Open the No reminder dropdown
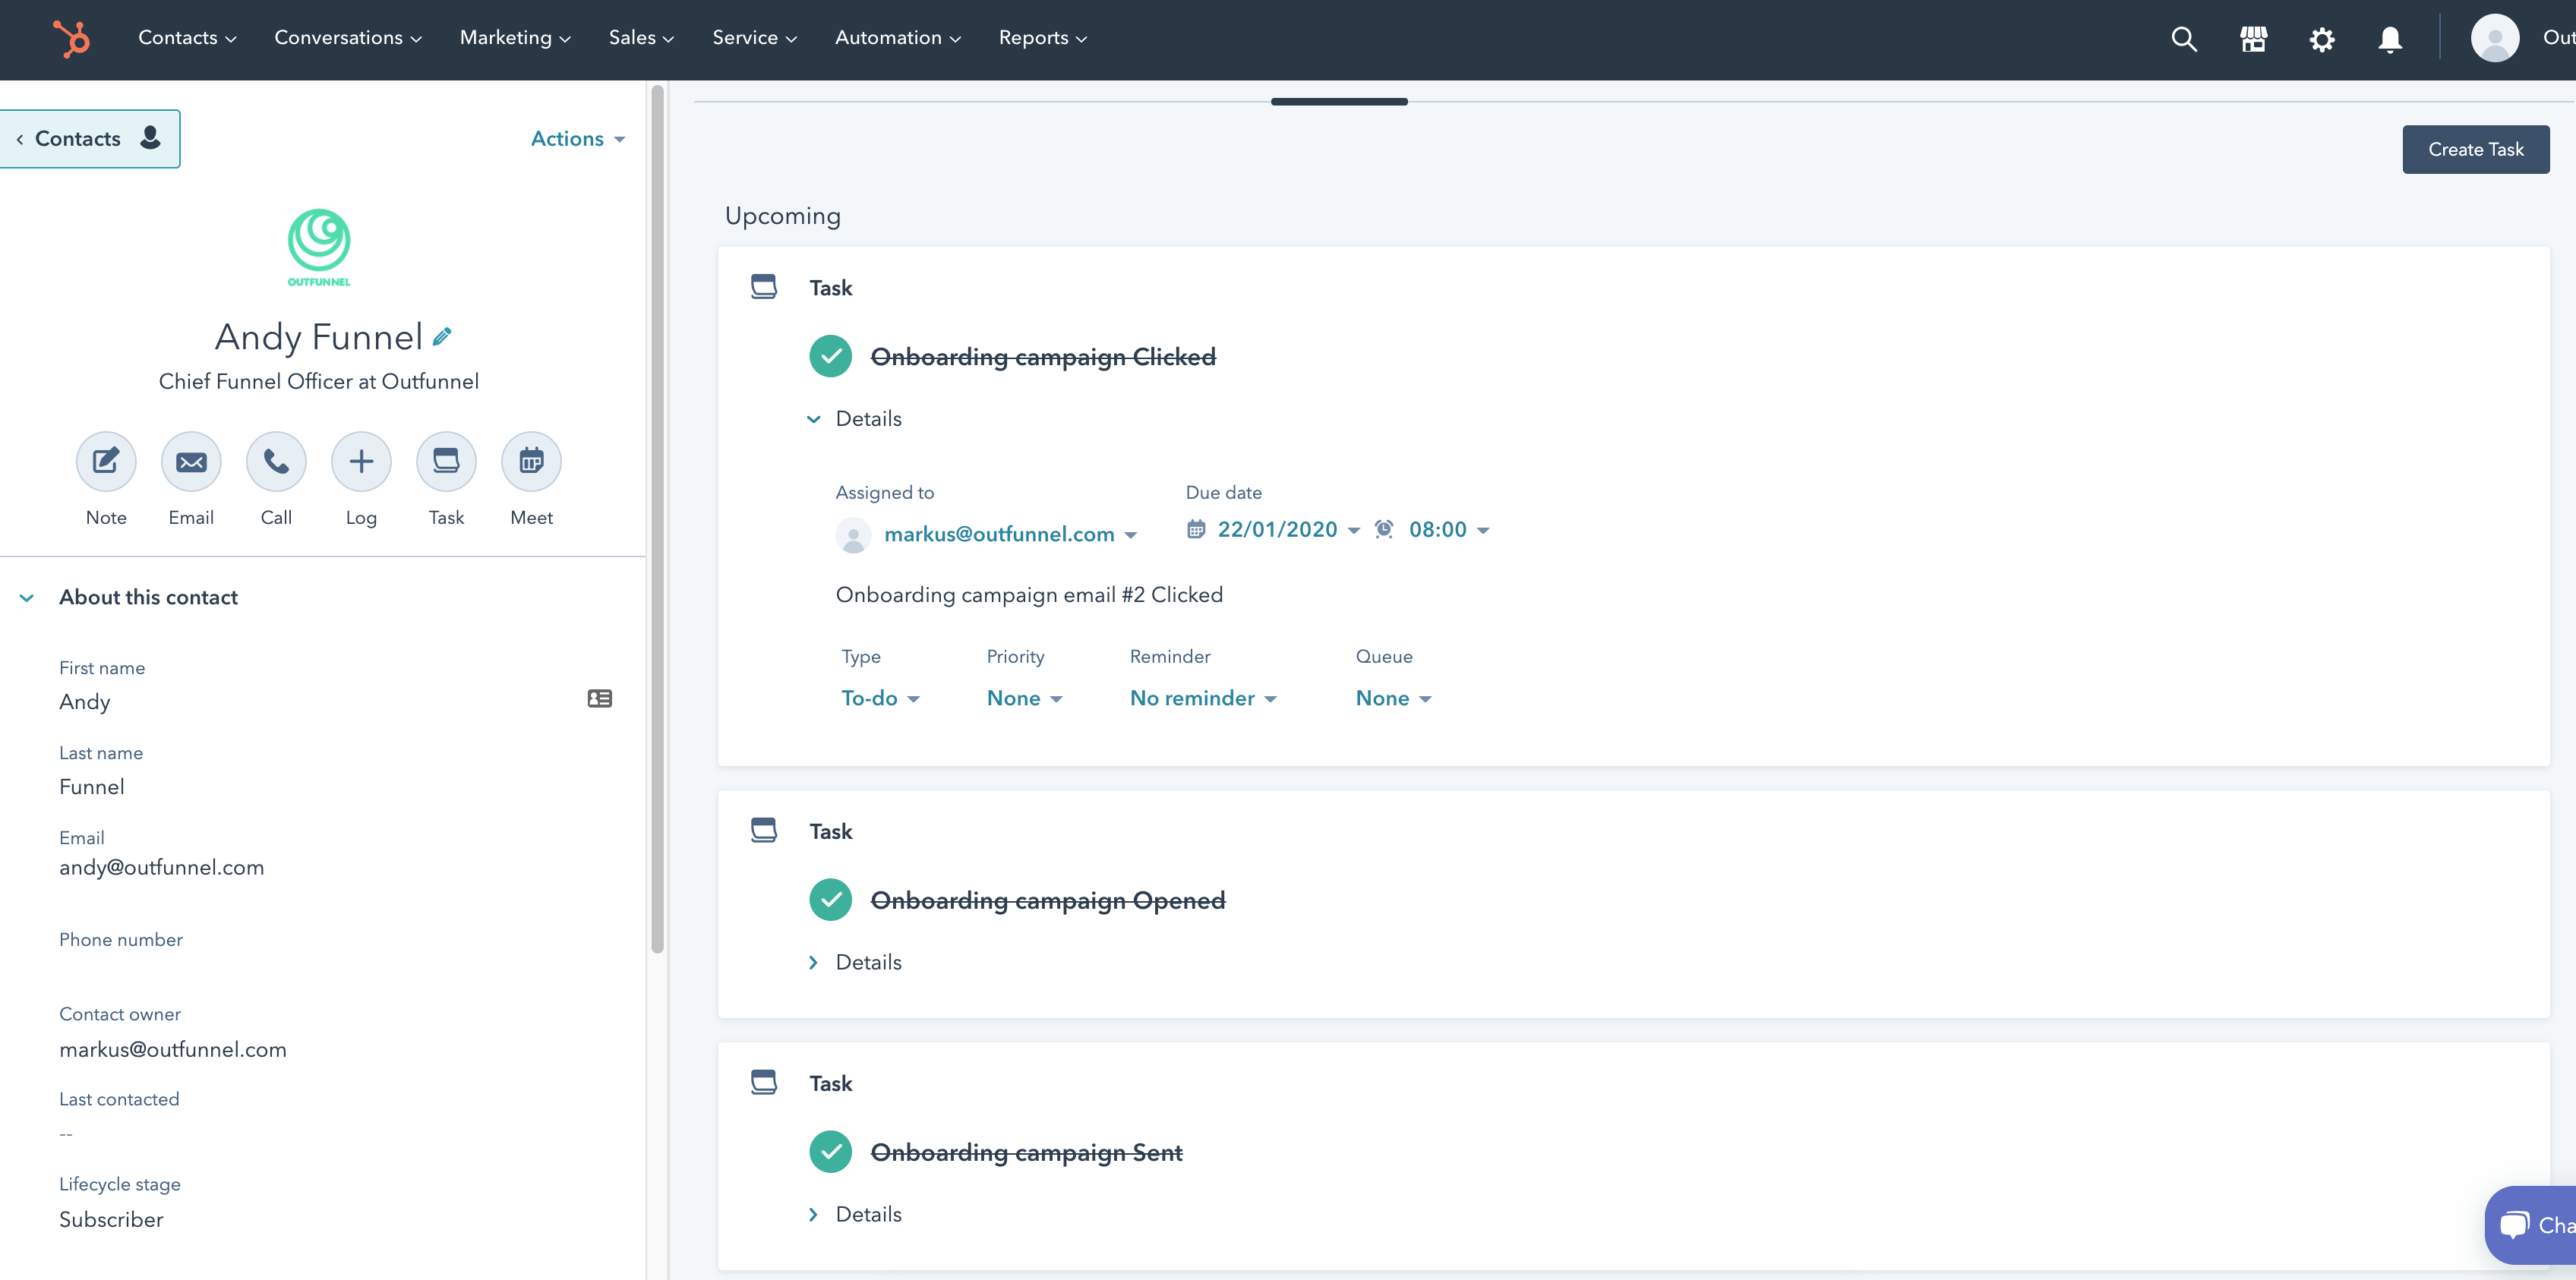Viewport: 2576px width, 1280px height. [x=1203, y=698]
